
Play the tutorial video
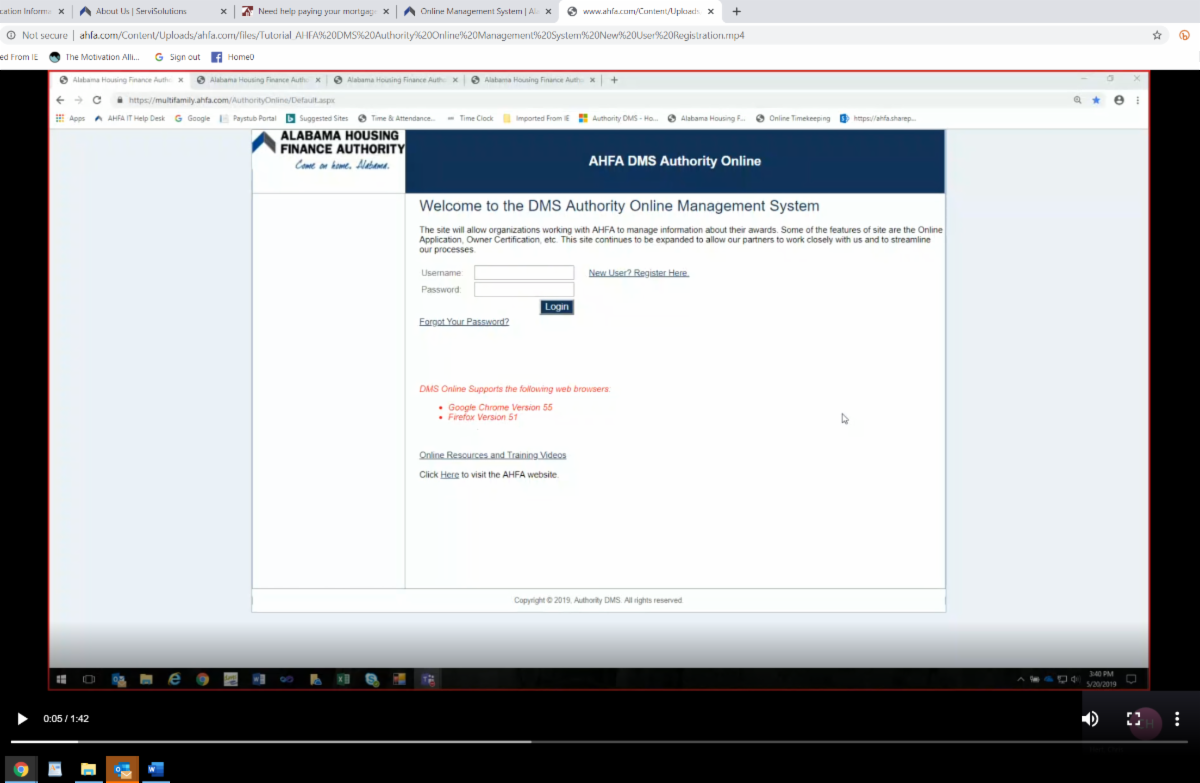tap(22, 718)
